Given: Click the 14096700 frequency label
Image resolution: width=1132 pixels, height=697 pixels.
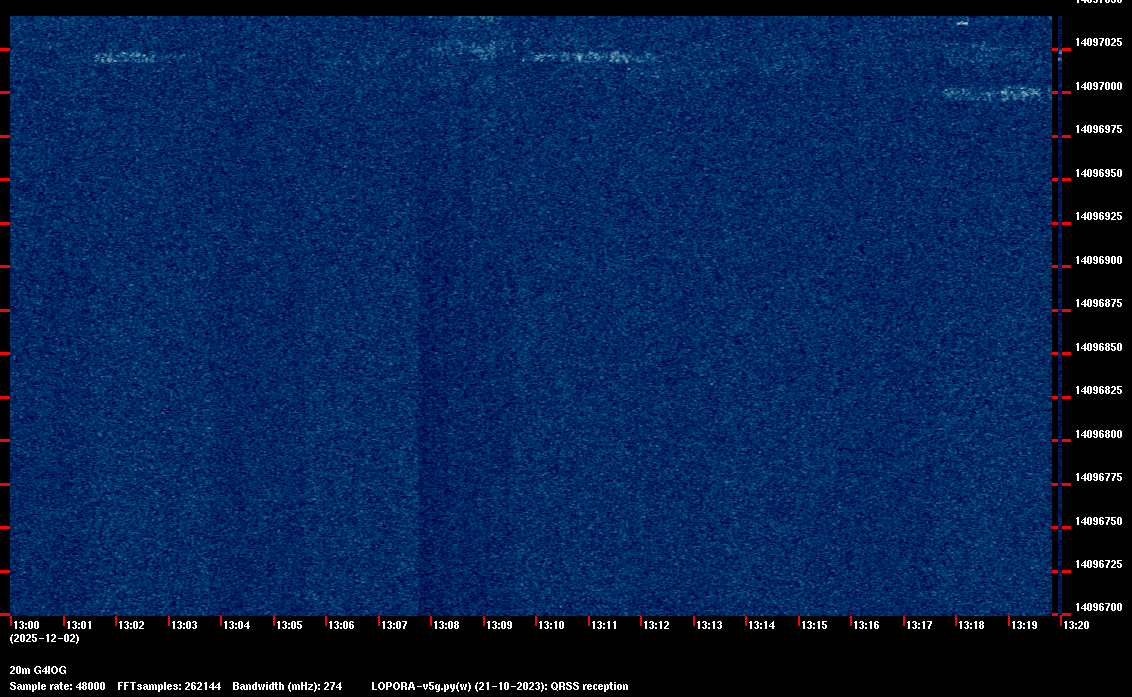Looking at the screenshot, I should (1099, 607).
